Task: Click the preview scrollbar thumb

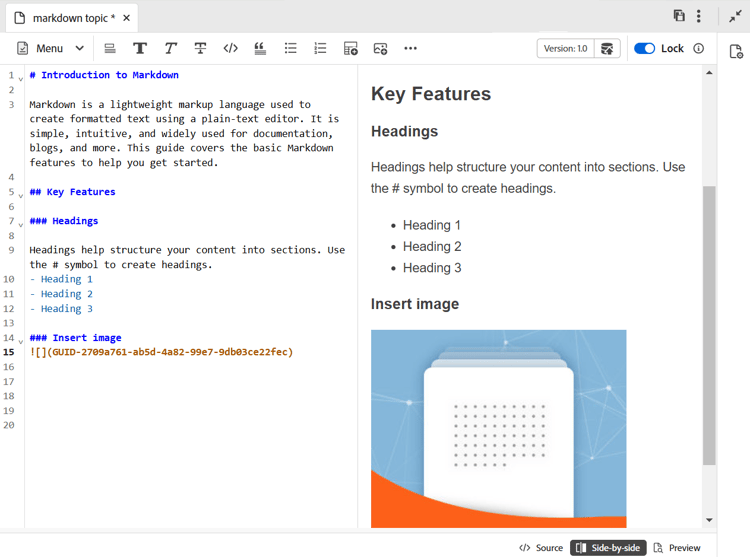Action: (709, 325)
